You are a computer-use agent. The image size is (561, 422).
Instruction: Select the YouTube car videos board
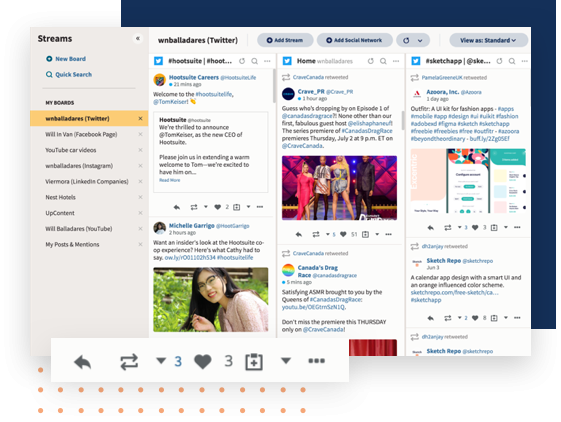tap(70, 150)
